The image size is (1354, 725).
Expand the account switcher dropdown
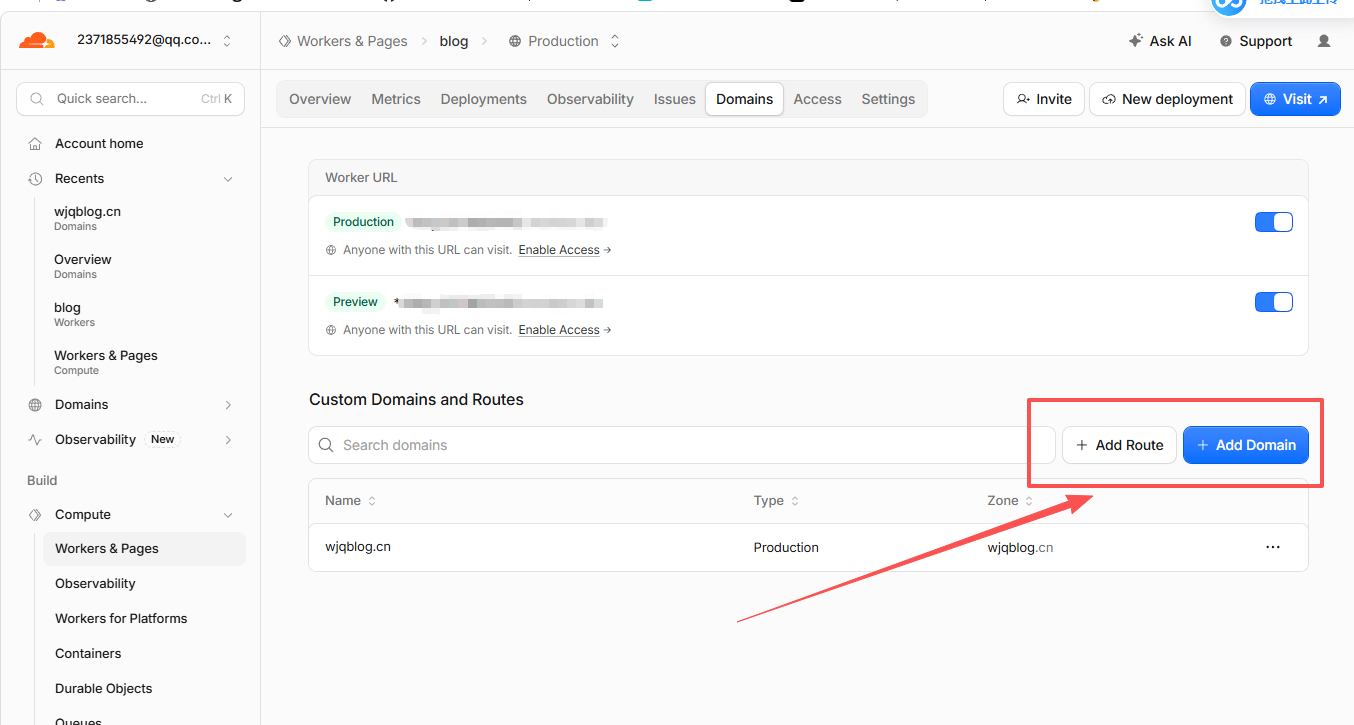[227, 41]
